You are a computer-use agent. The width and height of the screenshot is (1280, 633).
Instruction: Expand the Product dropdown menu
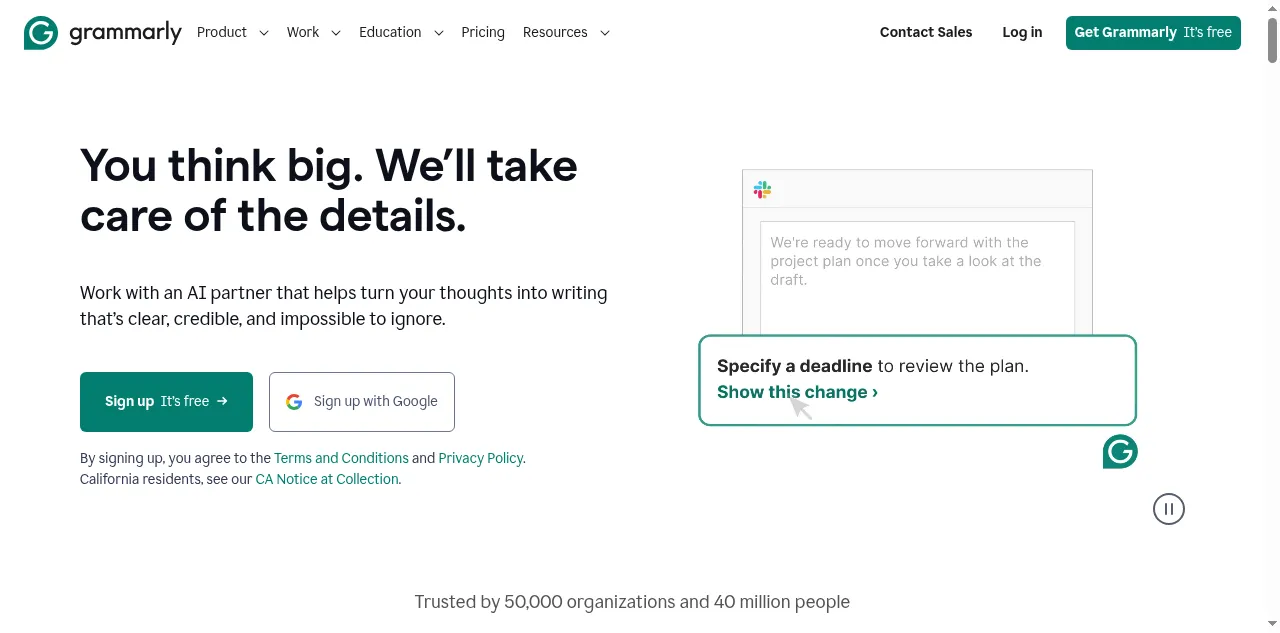232,32
